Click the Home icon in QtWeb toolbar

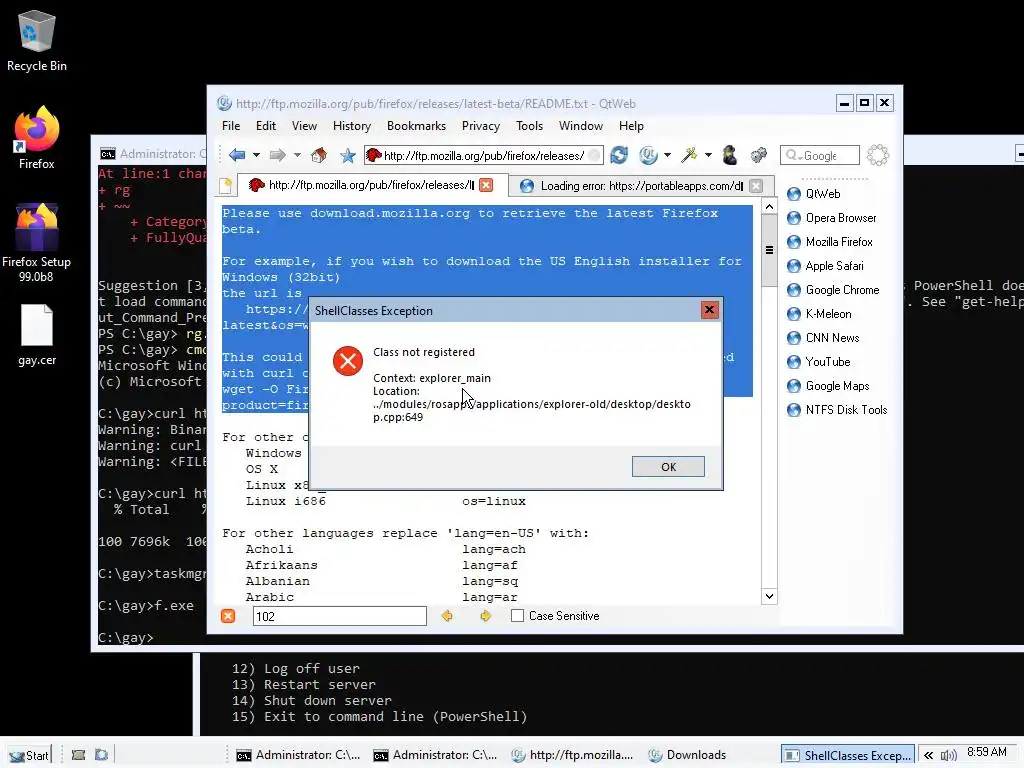point(319,155)
